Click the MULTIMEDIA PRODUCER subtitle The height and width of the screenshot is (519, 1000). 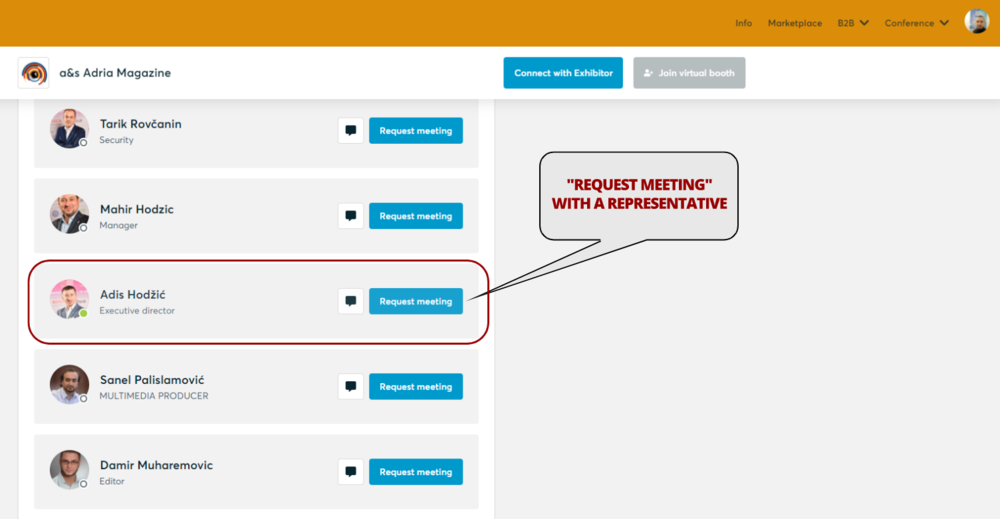tap(154, 396)
